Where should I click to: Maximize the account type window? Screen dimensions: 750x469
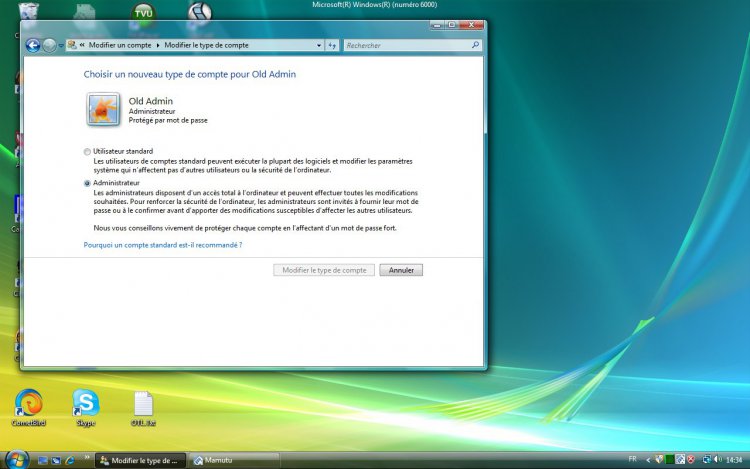tap(451, 25)
